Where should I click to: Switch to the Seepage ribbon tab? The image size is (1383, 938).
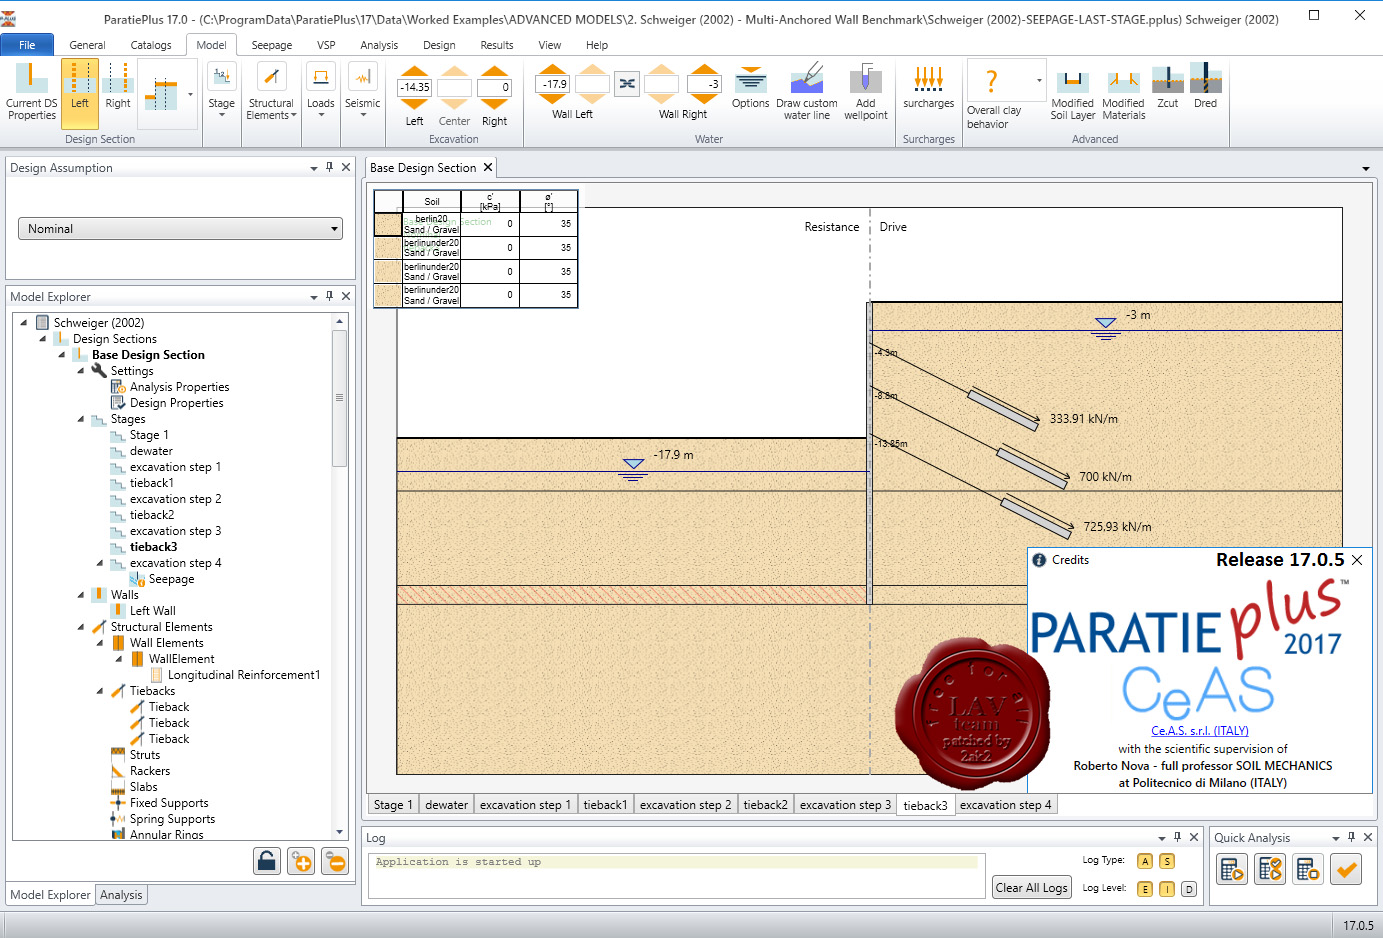(x=272, y=45)
